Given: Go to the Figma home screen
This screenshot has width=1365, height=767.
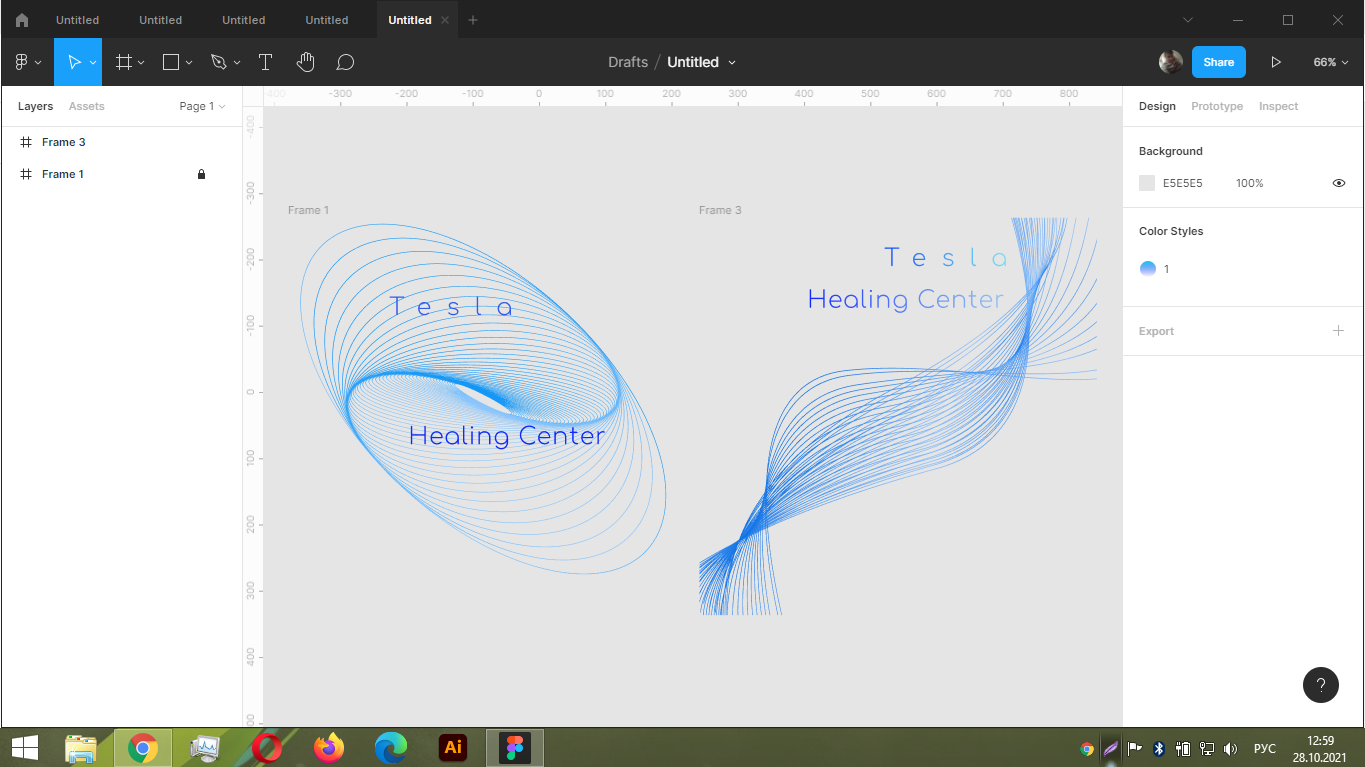Looking at the screenshot, I should tap(22, 20).
